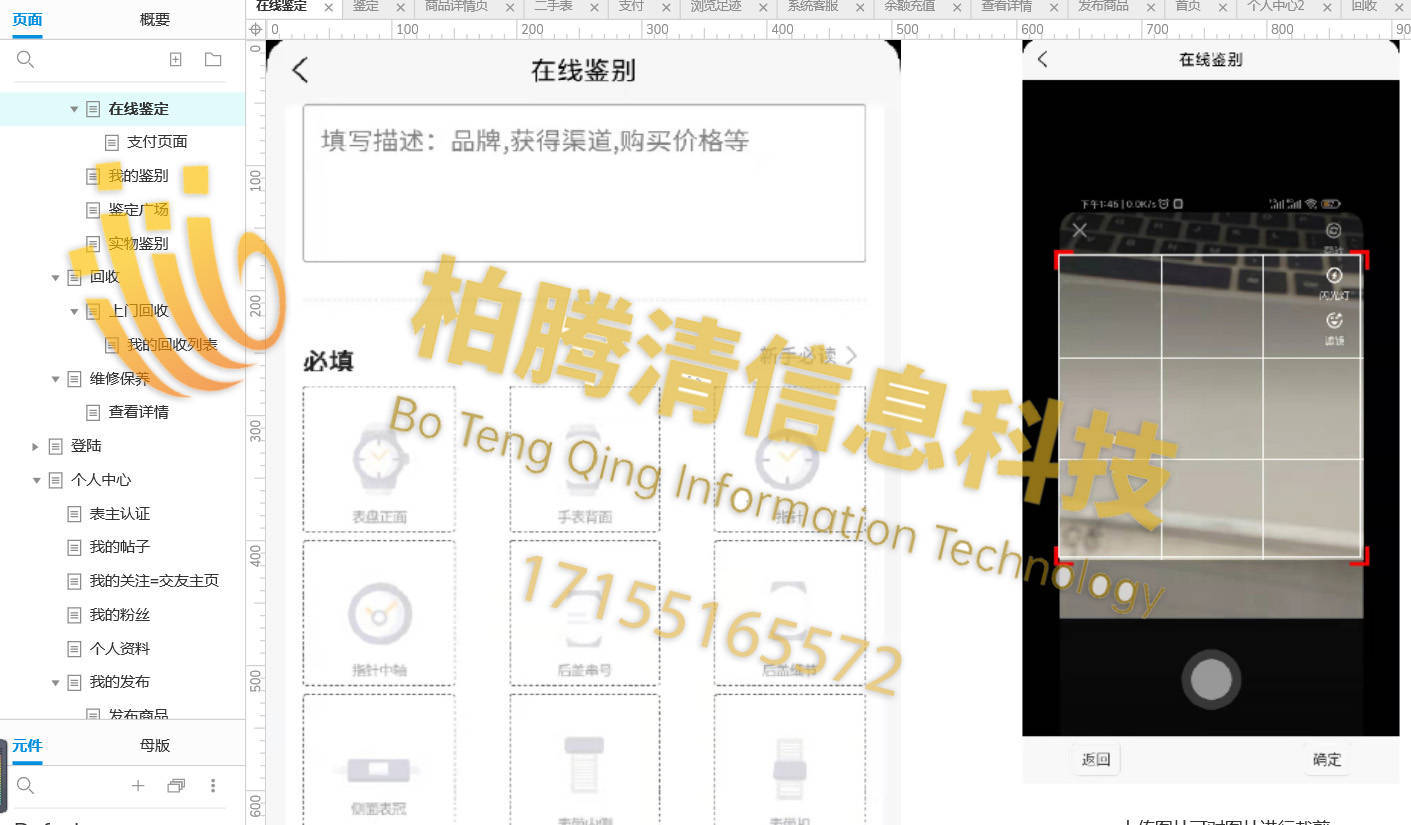
Task: Select the 后盖细节 photo slot
Action: (x=790, y=613)
